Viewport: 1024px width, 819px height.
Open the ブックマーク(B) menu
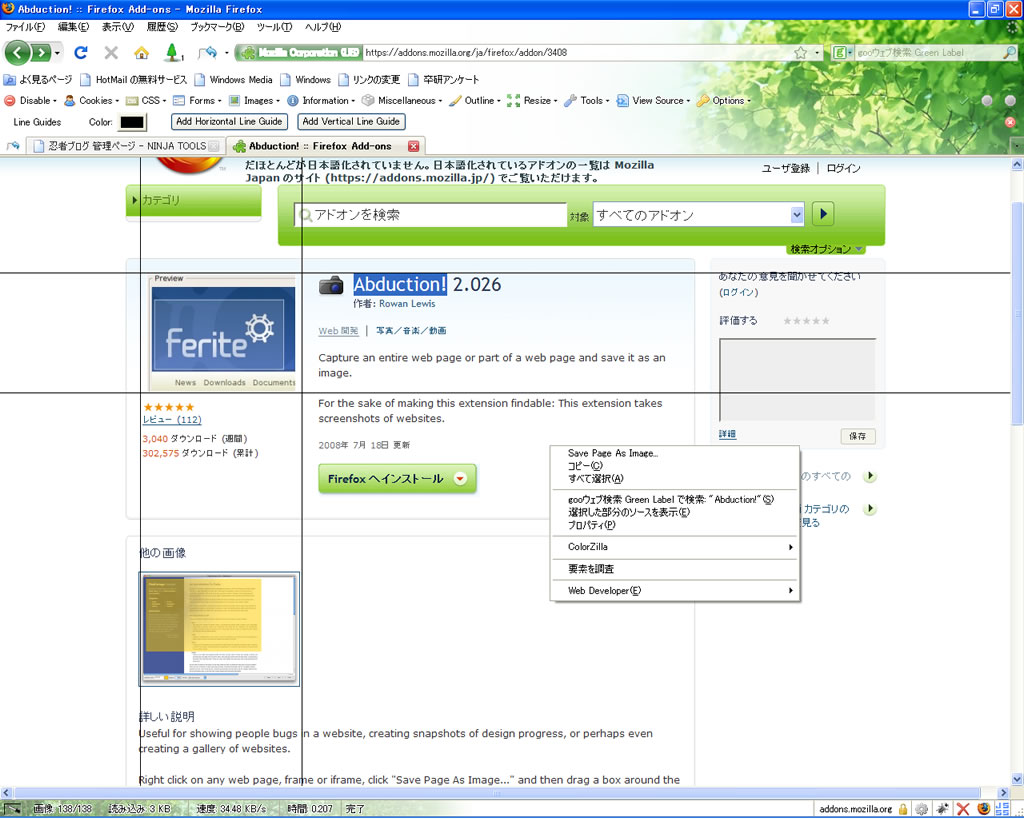pos(217,27)
